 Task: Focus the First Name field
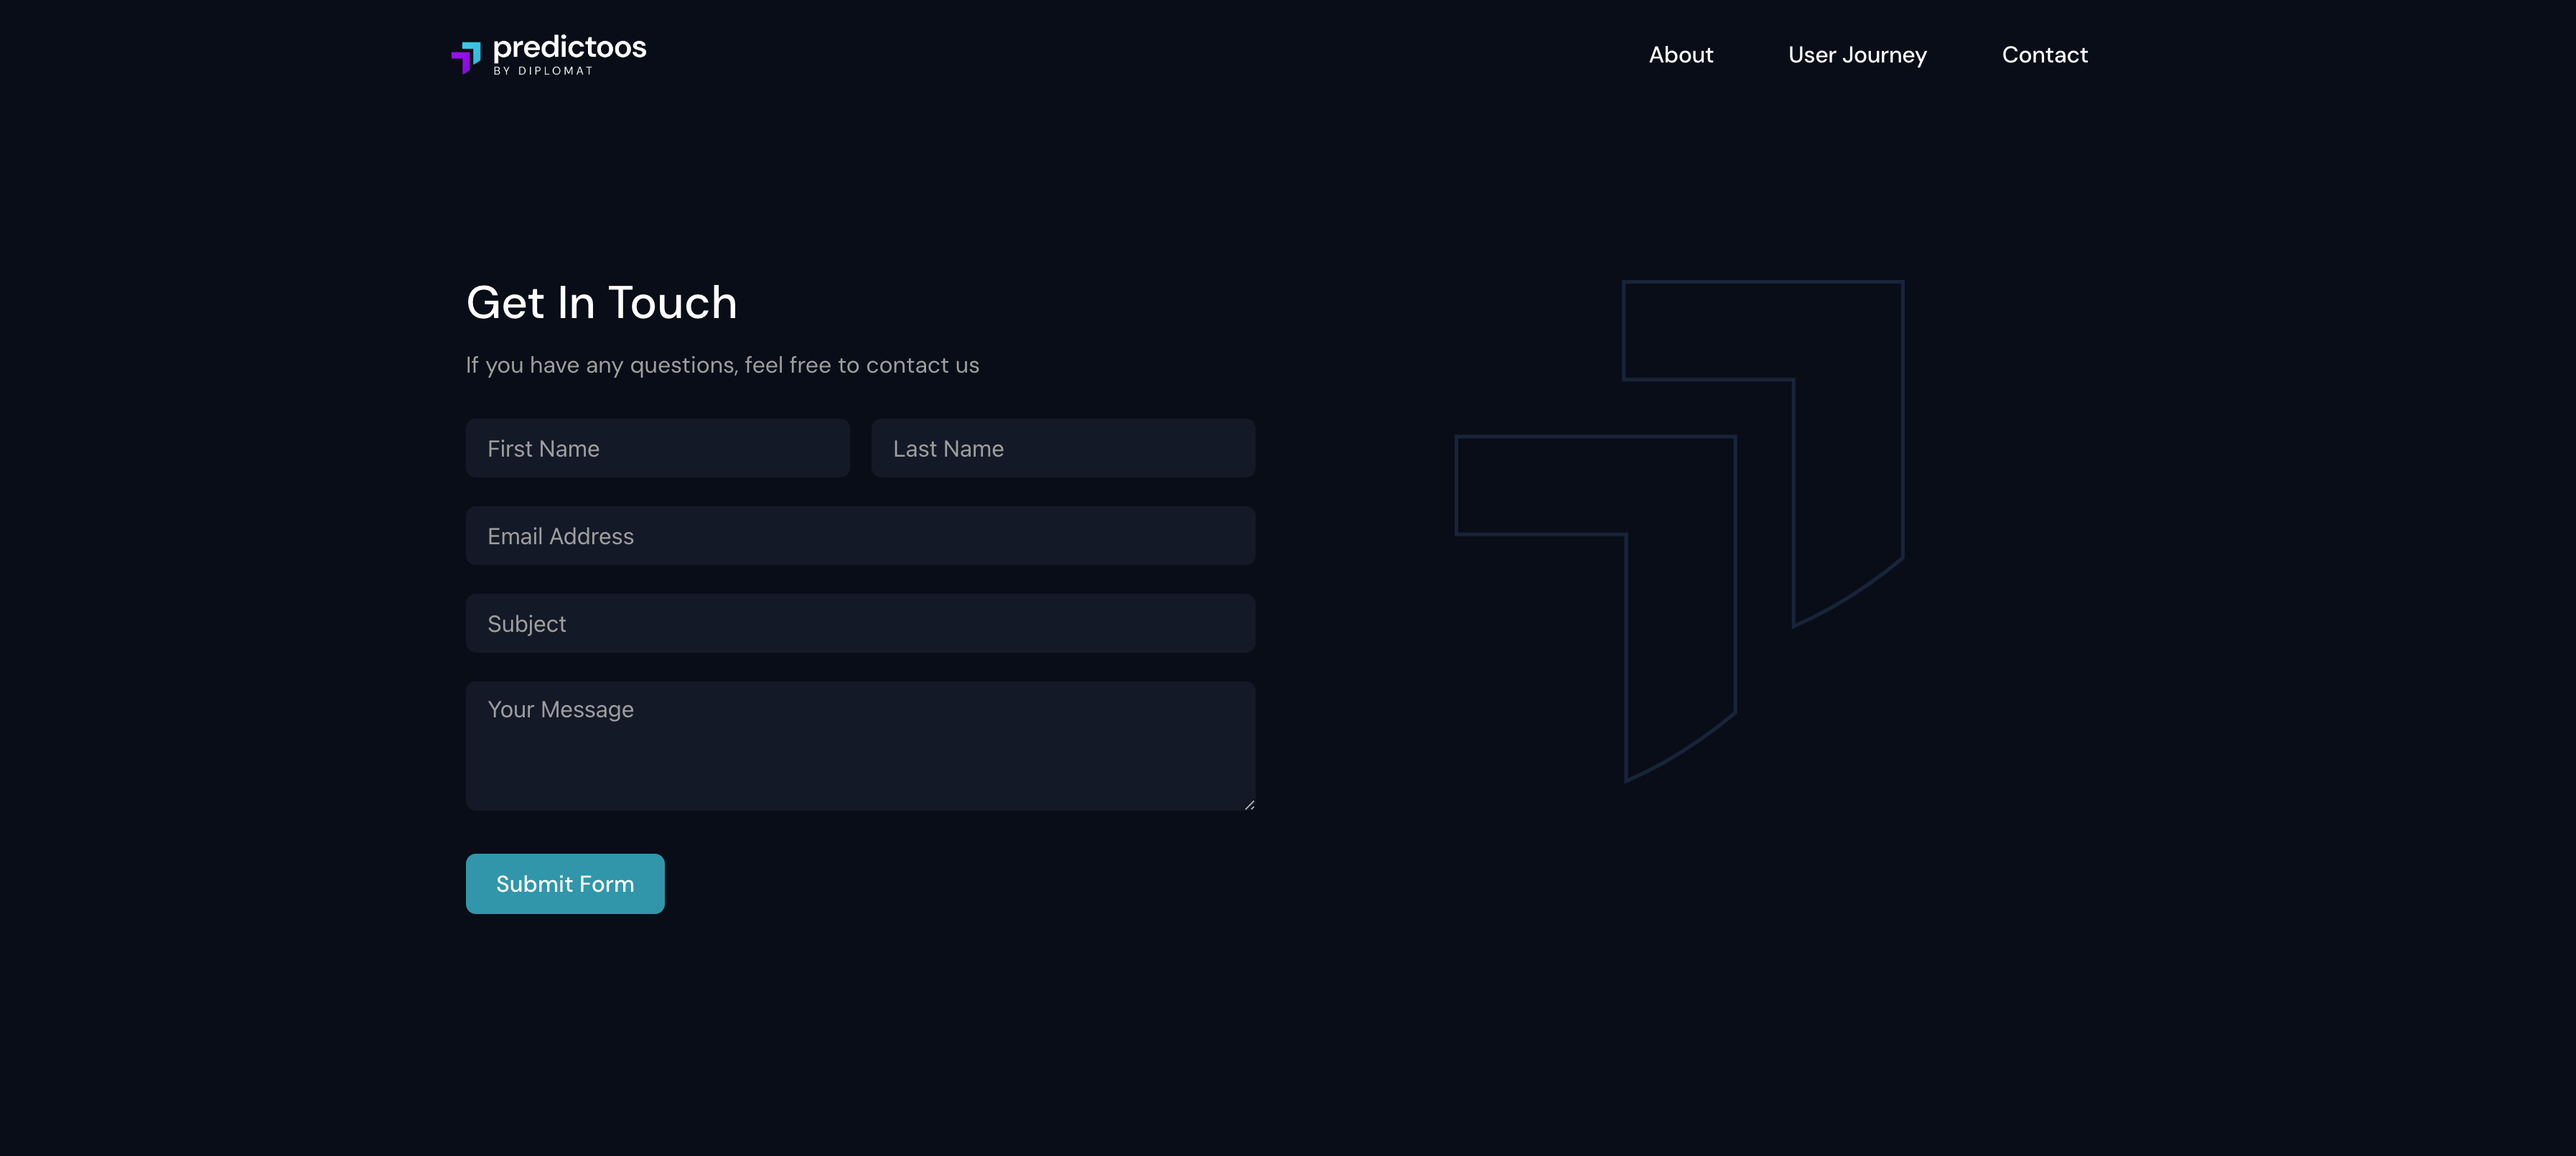pyautogui.click(x=657, y=449)
